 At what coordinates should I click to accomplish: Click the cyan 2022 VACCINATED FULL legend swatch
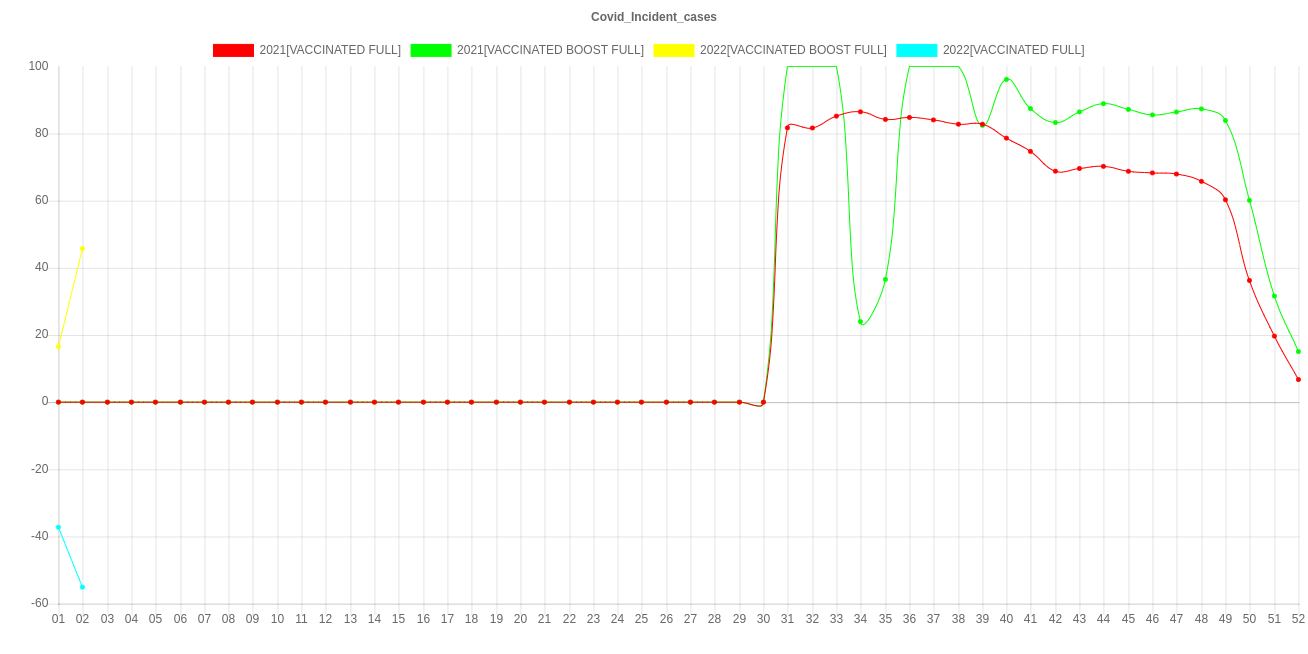[916, 50]
